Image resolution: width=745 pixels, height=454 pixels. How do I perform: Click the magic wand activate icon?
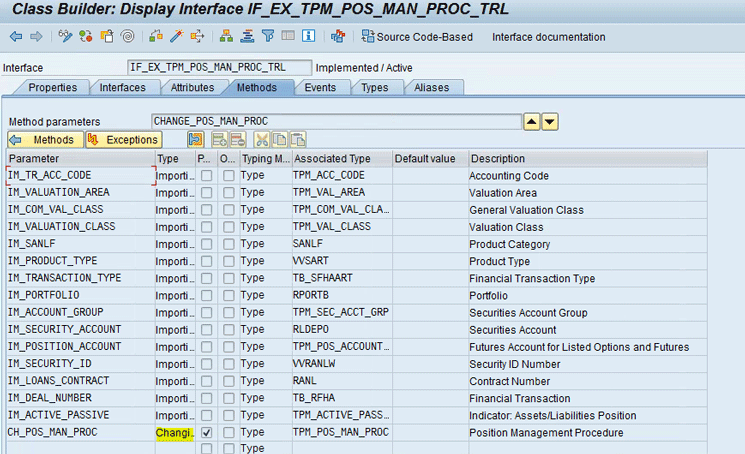(176, 37)
